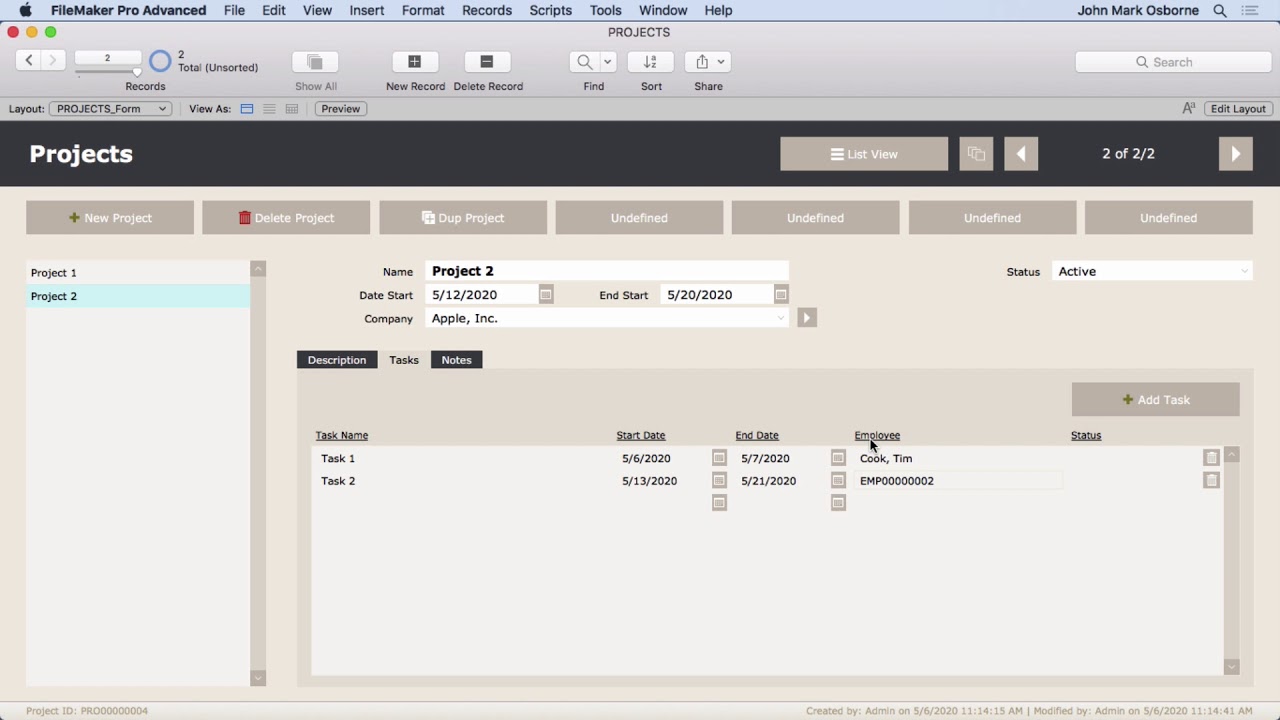Open the Share dropdown arrow
1280x720 pixels.
coord(721,62)
